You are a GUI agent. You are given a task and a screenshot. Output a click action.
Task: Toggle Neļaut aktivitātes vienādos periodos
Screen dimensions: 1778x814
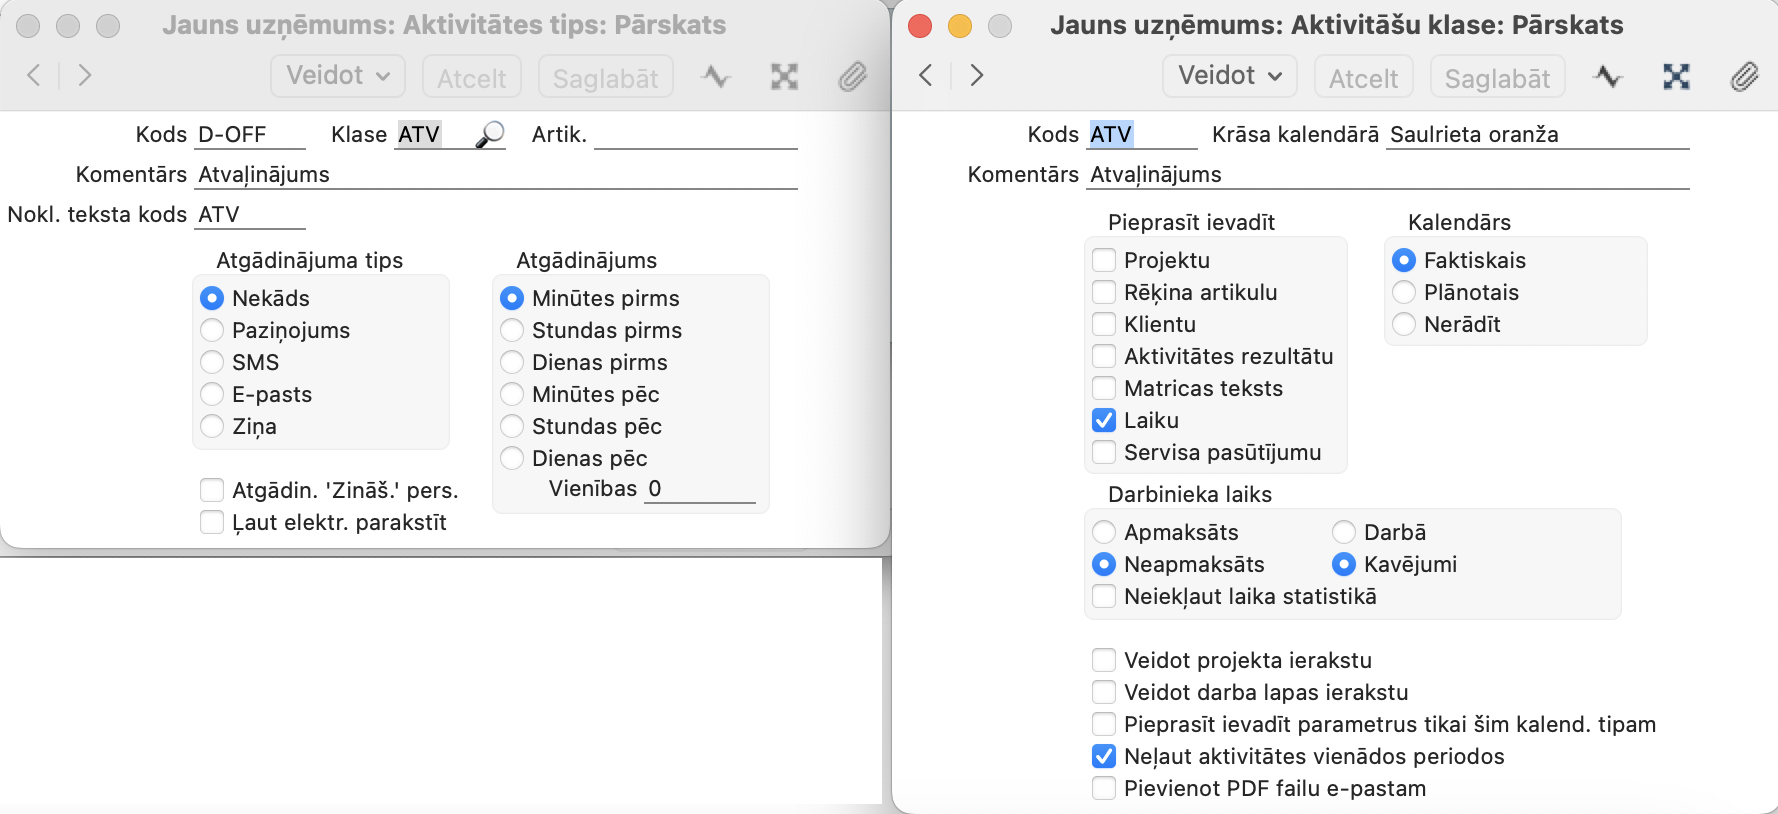(1104, 756)
